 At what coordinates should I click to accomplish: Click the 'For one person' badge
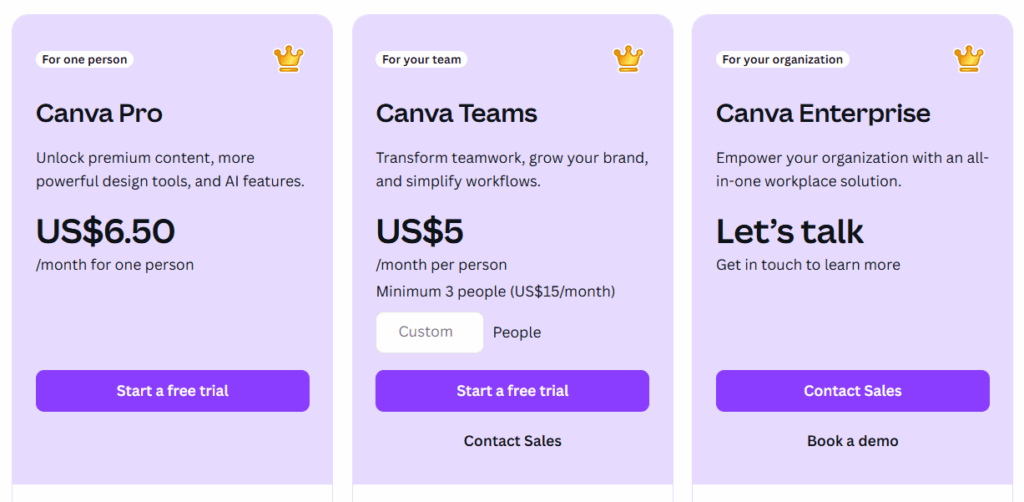(84, 60)
